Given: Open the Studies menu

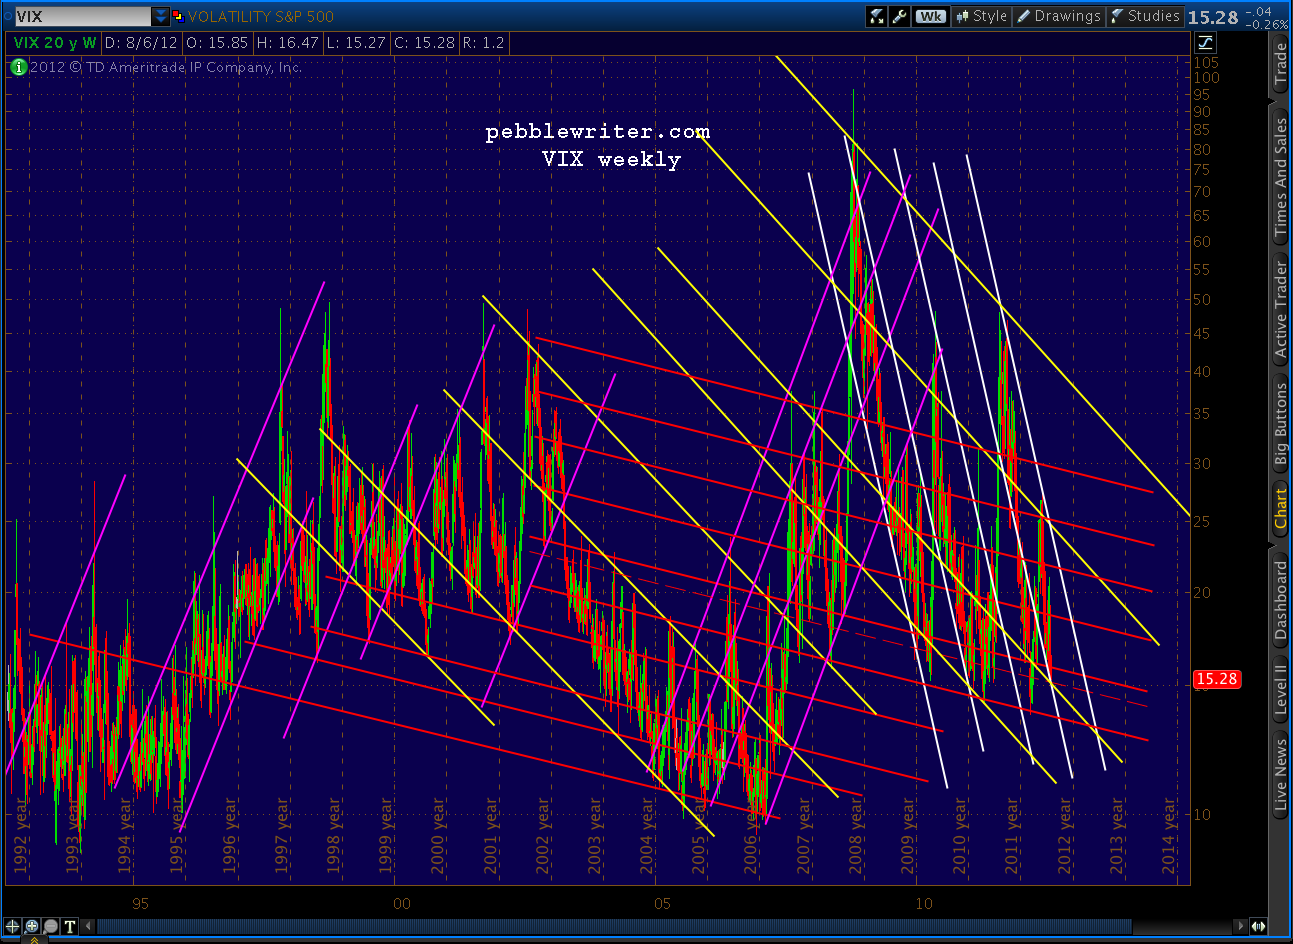Looking at the screenshot, I should click(x=1145, y=16).
